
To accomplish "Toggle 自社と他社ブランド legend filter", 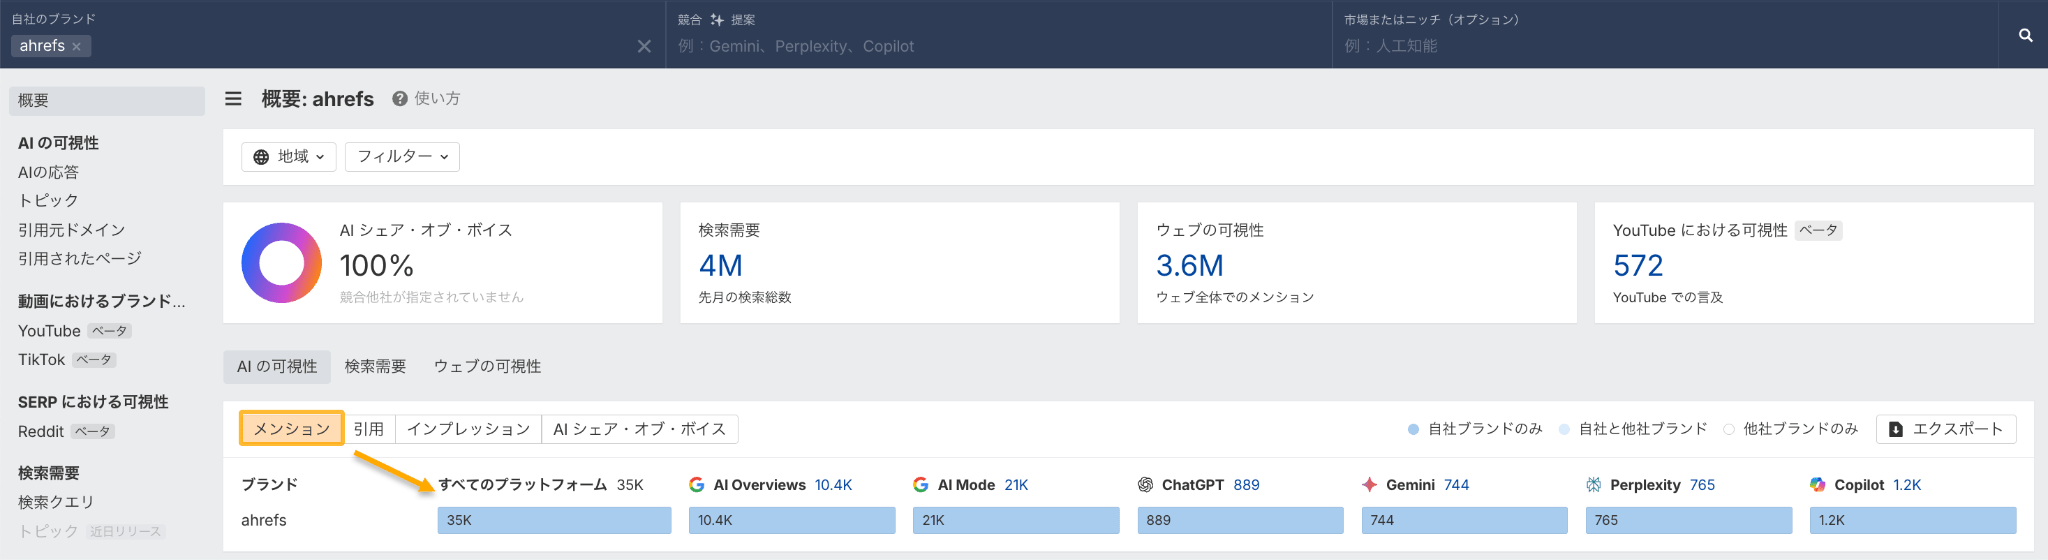I will (1632, 429).
